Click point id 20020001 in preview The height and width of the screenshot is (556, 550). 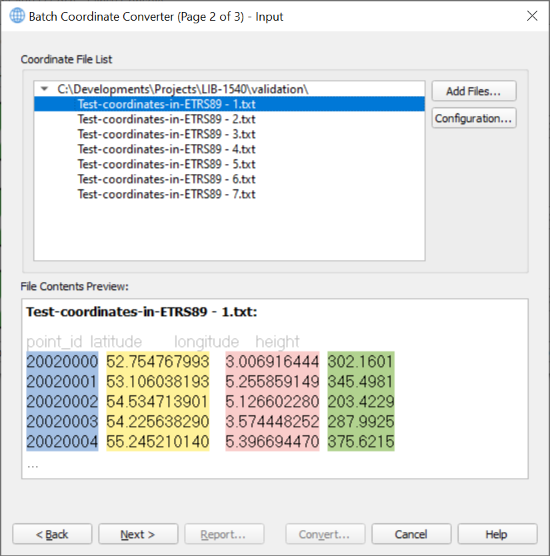(62, 382)
